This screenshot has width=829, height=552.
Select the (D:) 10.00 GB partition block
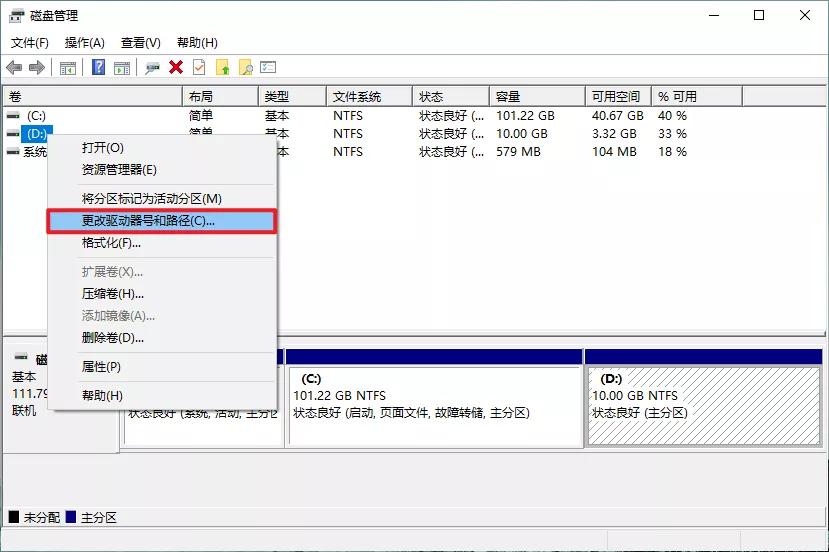coord(702,405)
